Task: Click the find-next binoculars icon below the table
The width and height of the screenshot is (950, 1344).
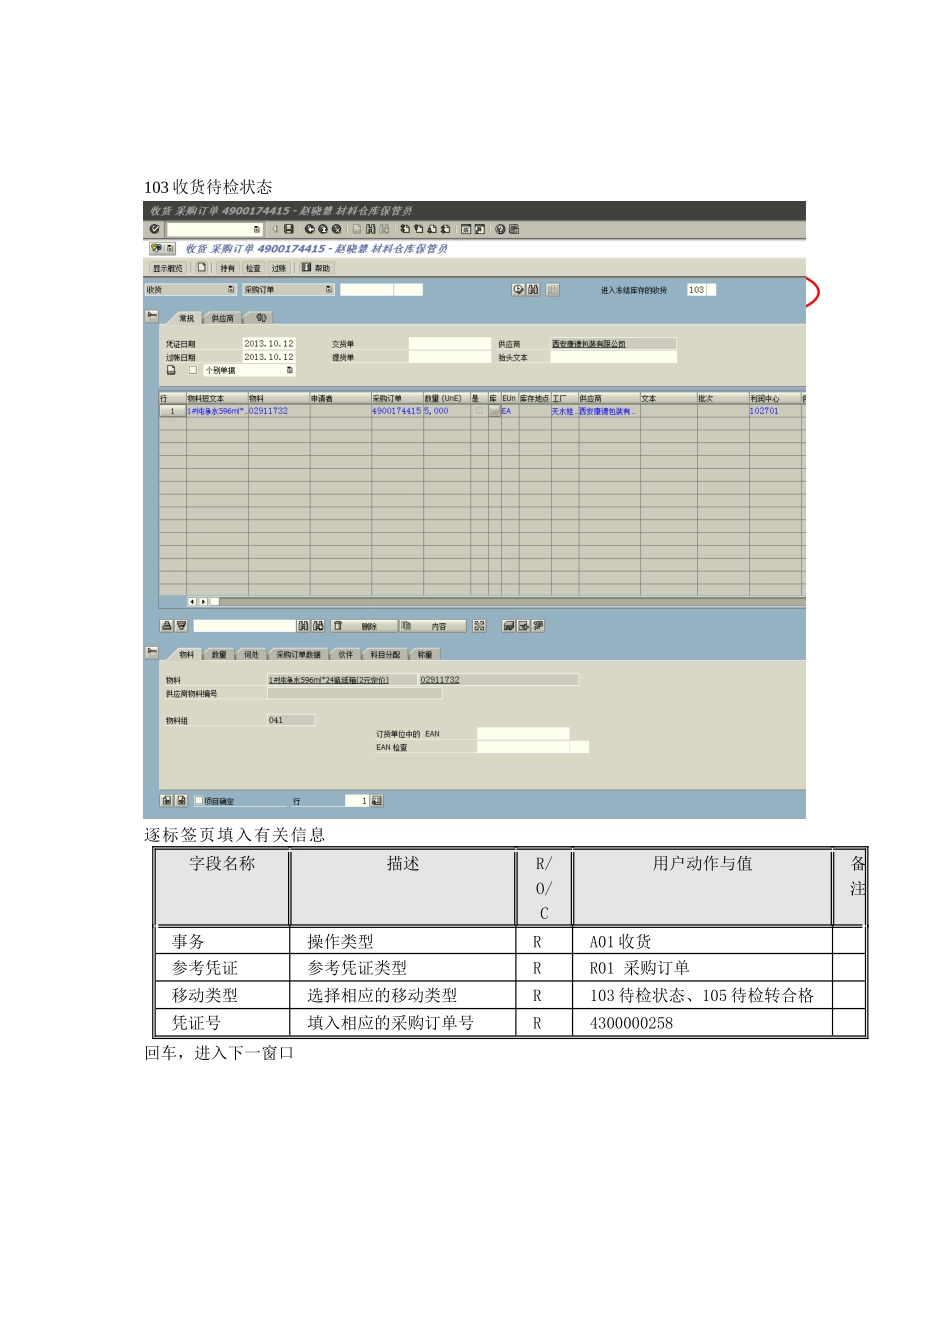Action: pos(318,626)
